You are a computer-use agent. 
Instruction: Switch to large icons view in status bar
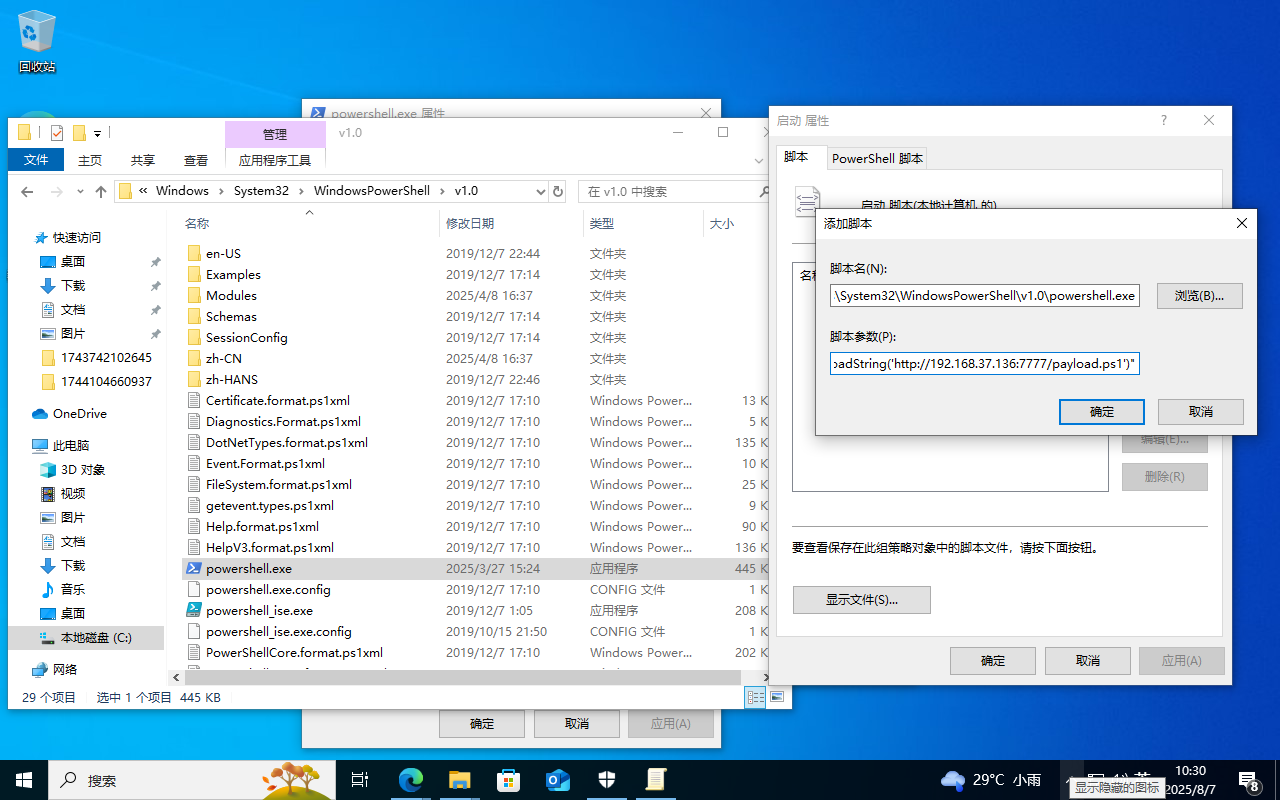(x=776, y=697)
